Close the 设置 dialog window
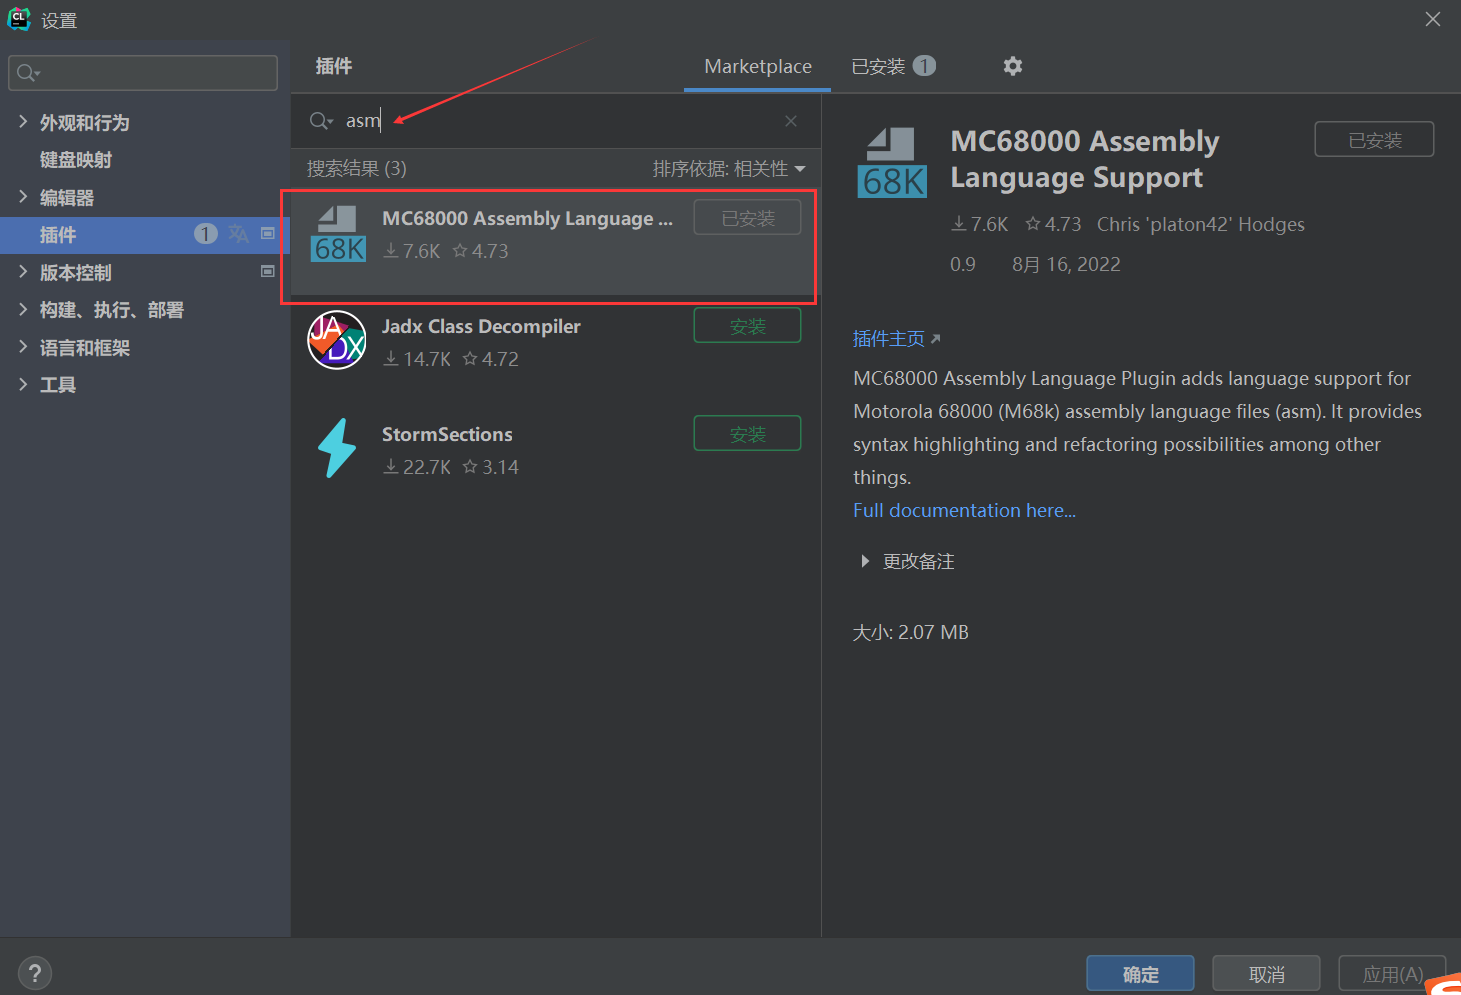The image size is (1461, 995). (x=1433, y=19)
